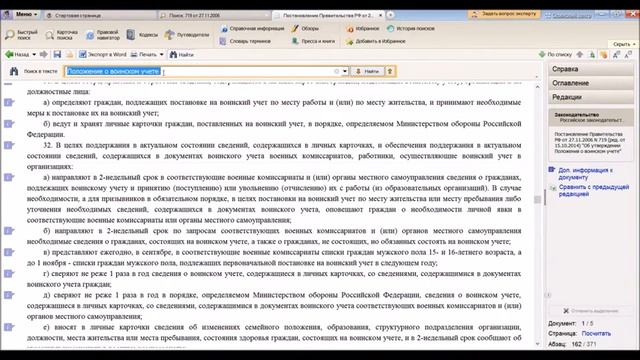The width and height of the screenshot is (640, 360).
Task: Click the Посчитать page count link
Action: pyautogui.click(x=596, y=333)
